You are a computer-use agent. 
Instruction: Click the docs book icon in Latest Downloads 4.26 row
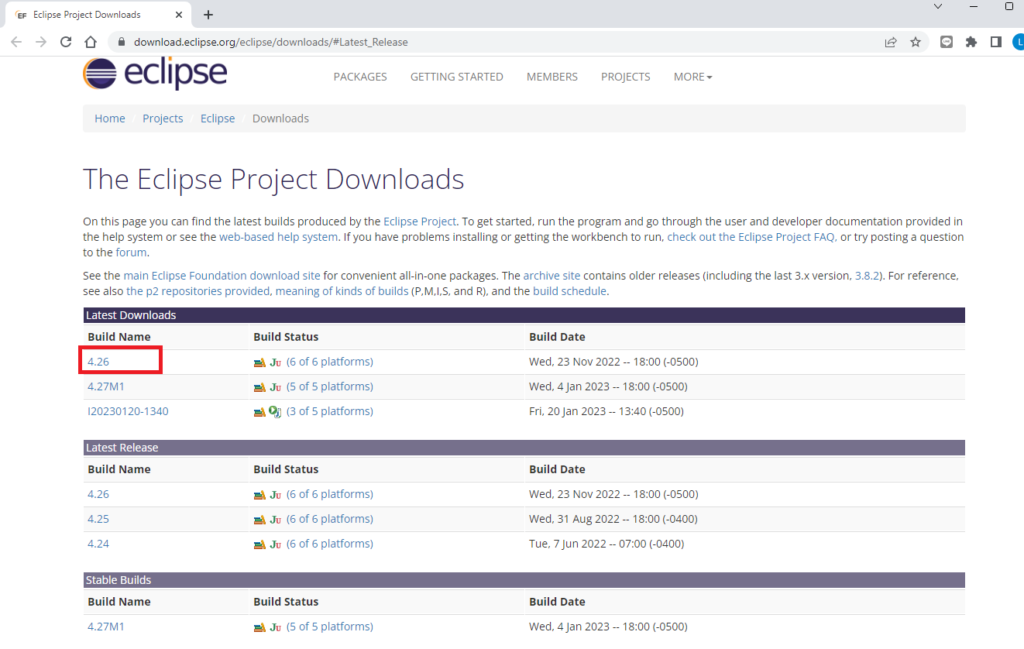[260, 362]
